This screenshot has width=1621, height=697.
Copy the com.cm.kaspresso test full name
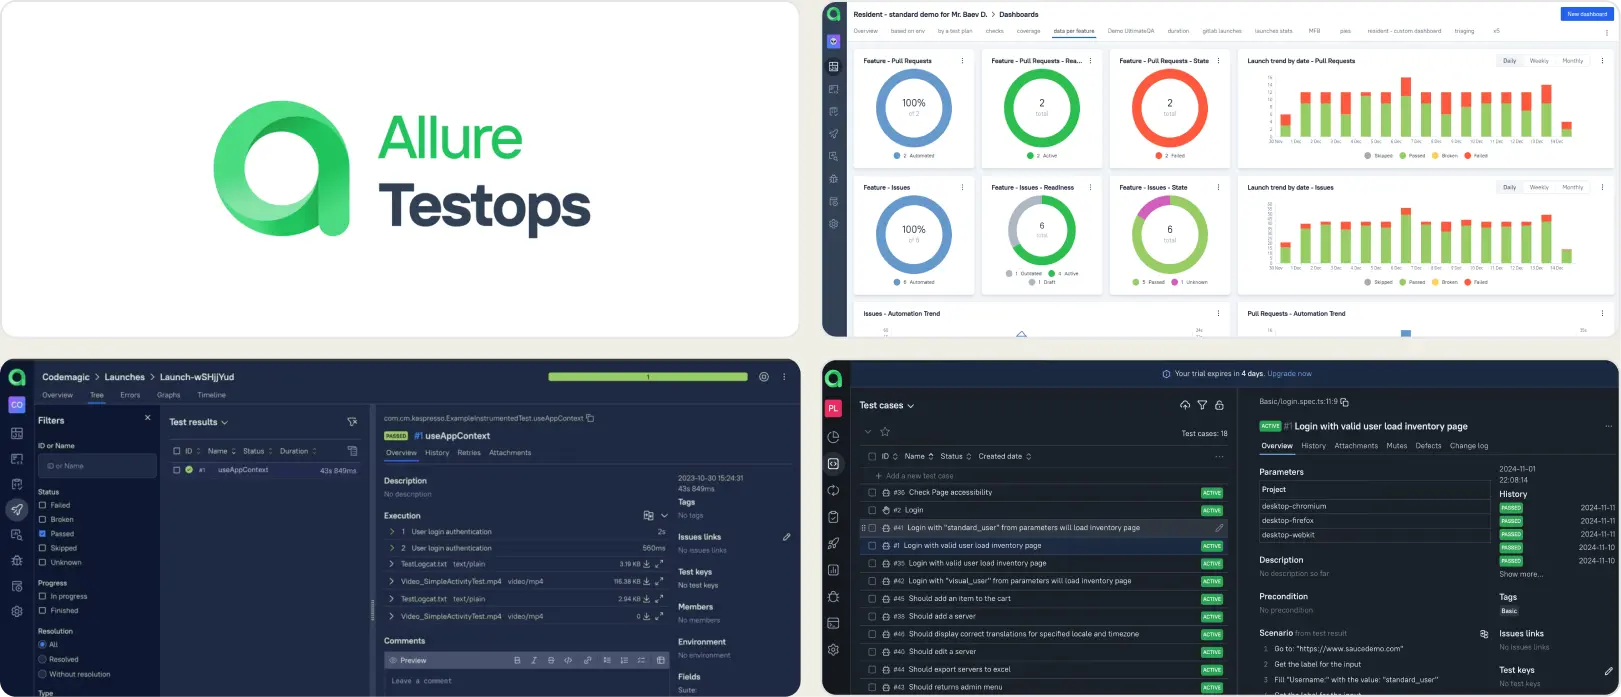click(590, 418)
